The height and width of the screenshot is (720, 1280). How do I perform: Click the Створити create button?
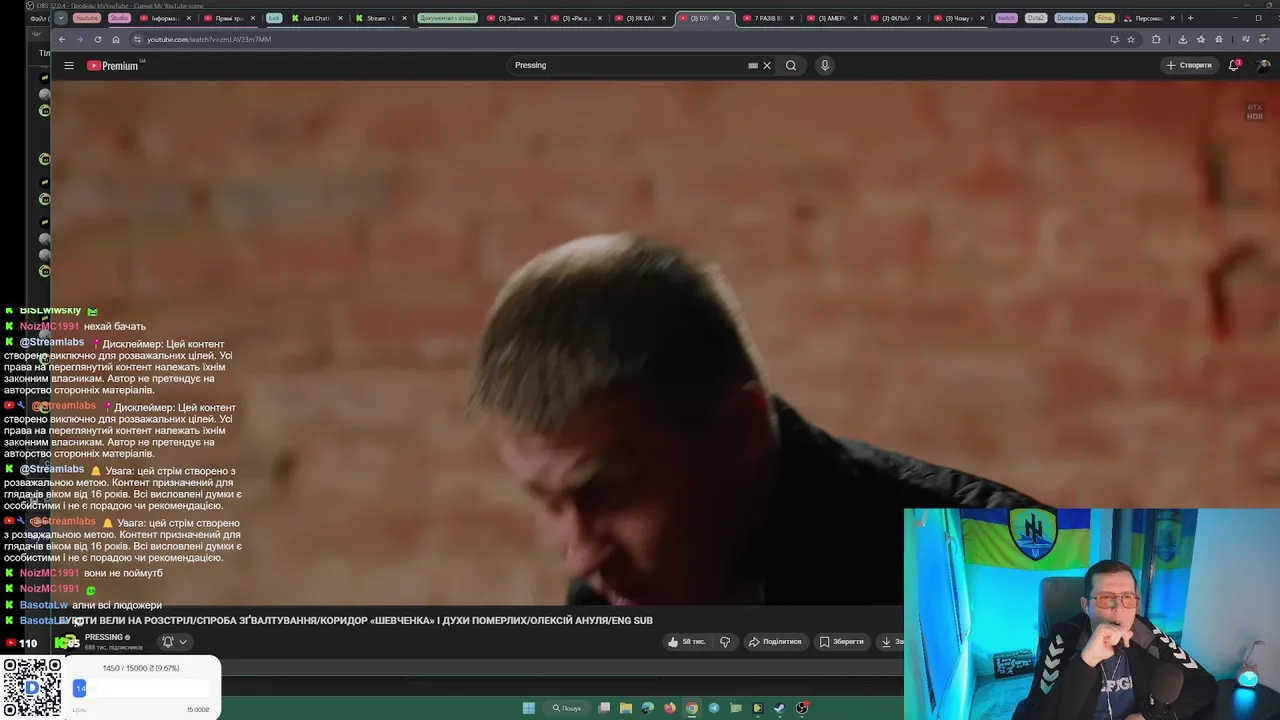[x=1189, y=65]
